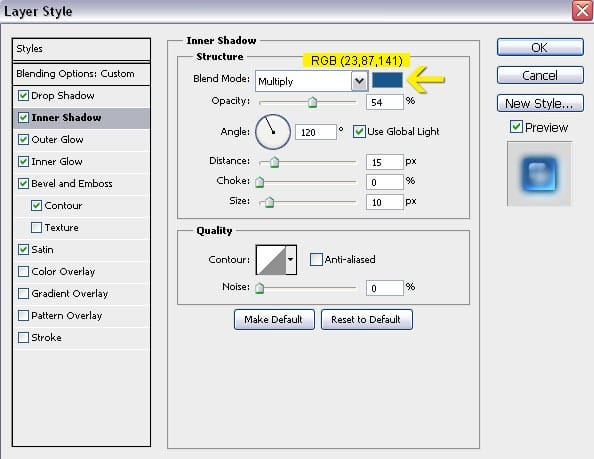594x459 pixels.
Task: Enable the Stroke checkbox
Action: [23, 337]
